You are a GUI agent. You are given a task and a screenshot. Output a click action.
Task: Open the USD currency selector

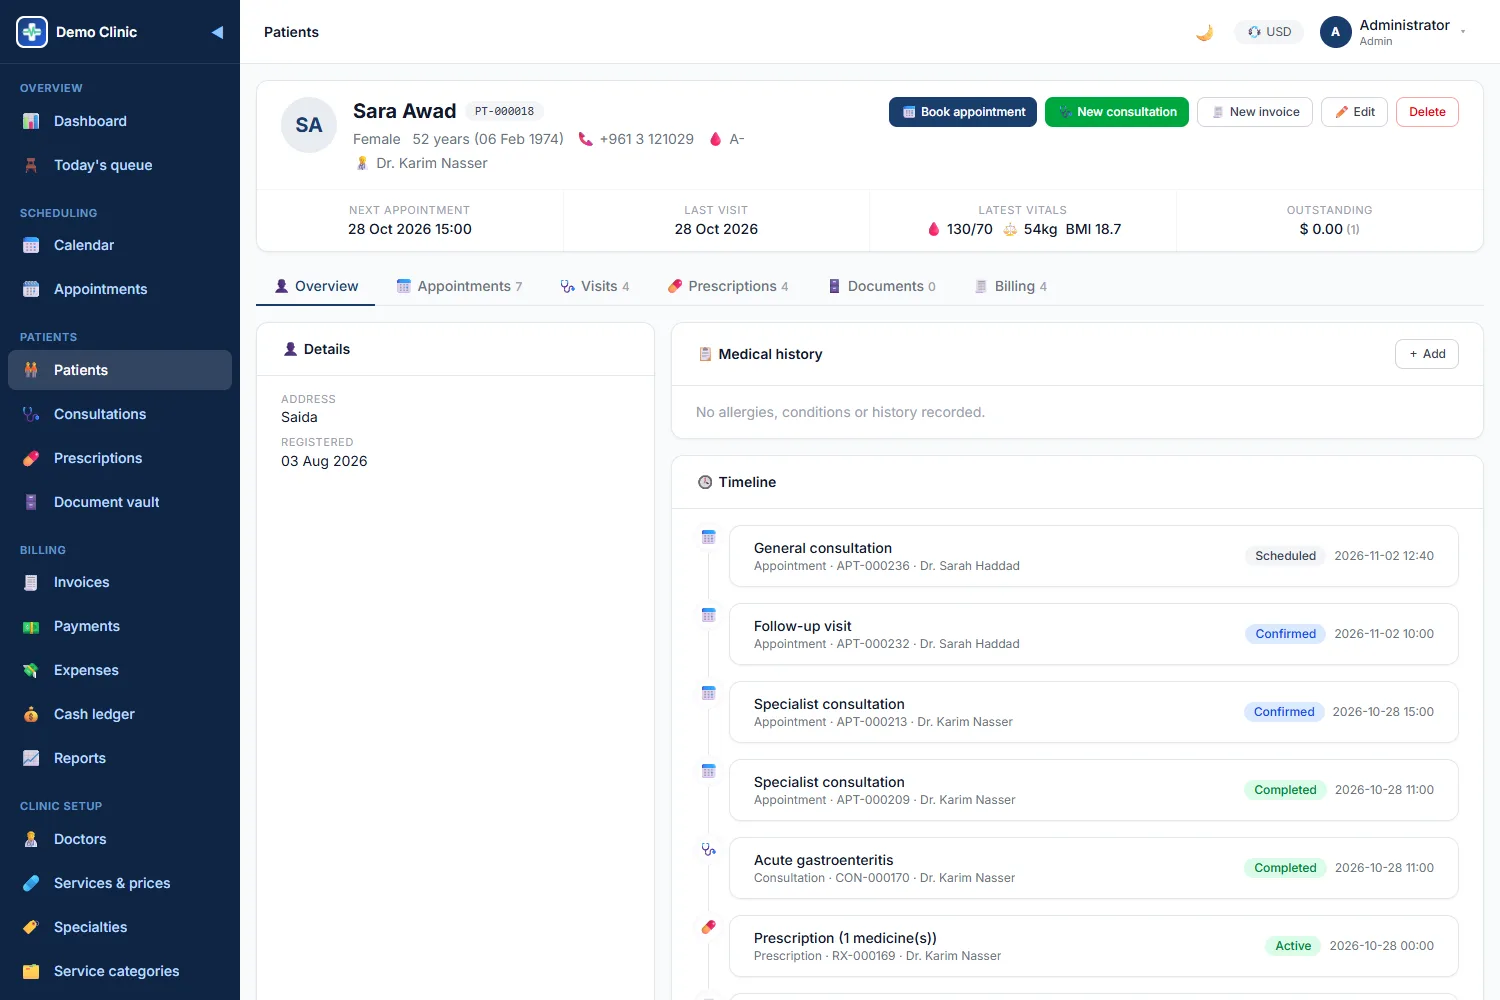[1269, 32]
